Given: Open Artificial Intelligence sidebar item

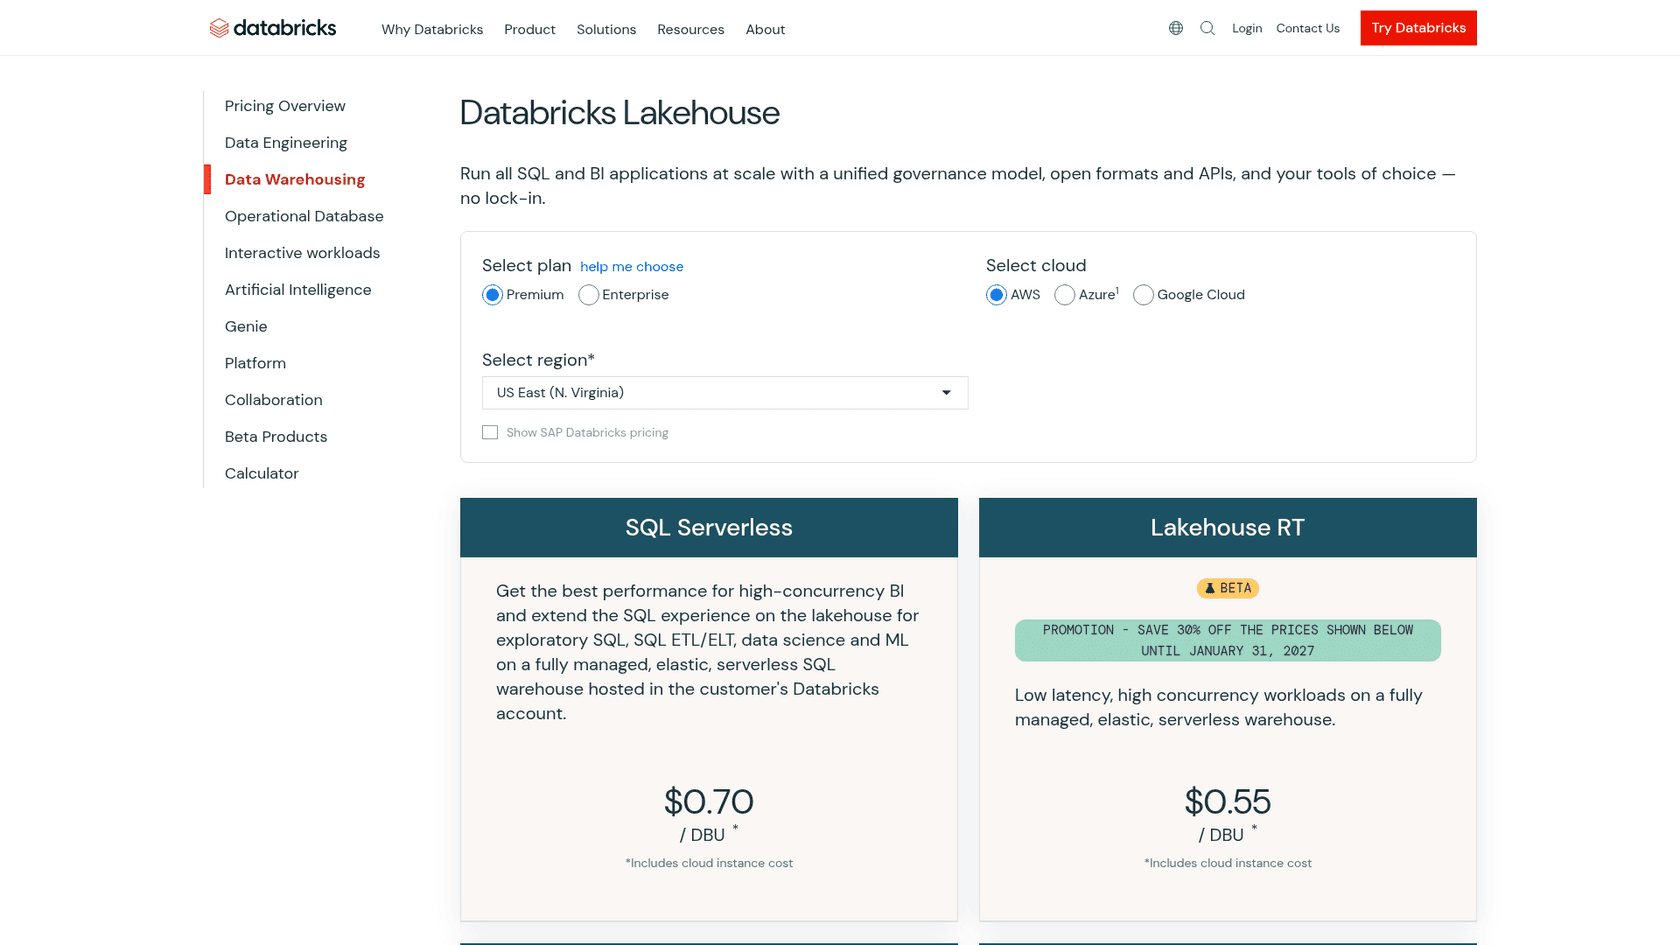Looking at the screenshot, I should click(x=298, y=290).
